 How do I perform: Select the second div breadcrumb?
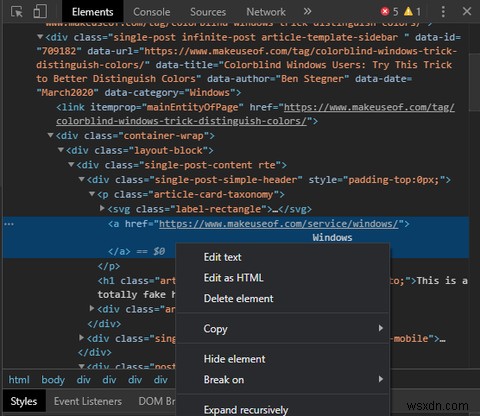tap(109, 380)
